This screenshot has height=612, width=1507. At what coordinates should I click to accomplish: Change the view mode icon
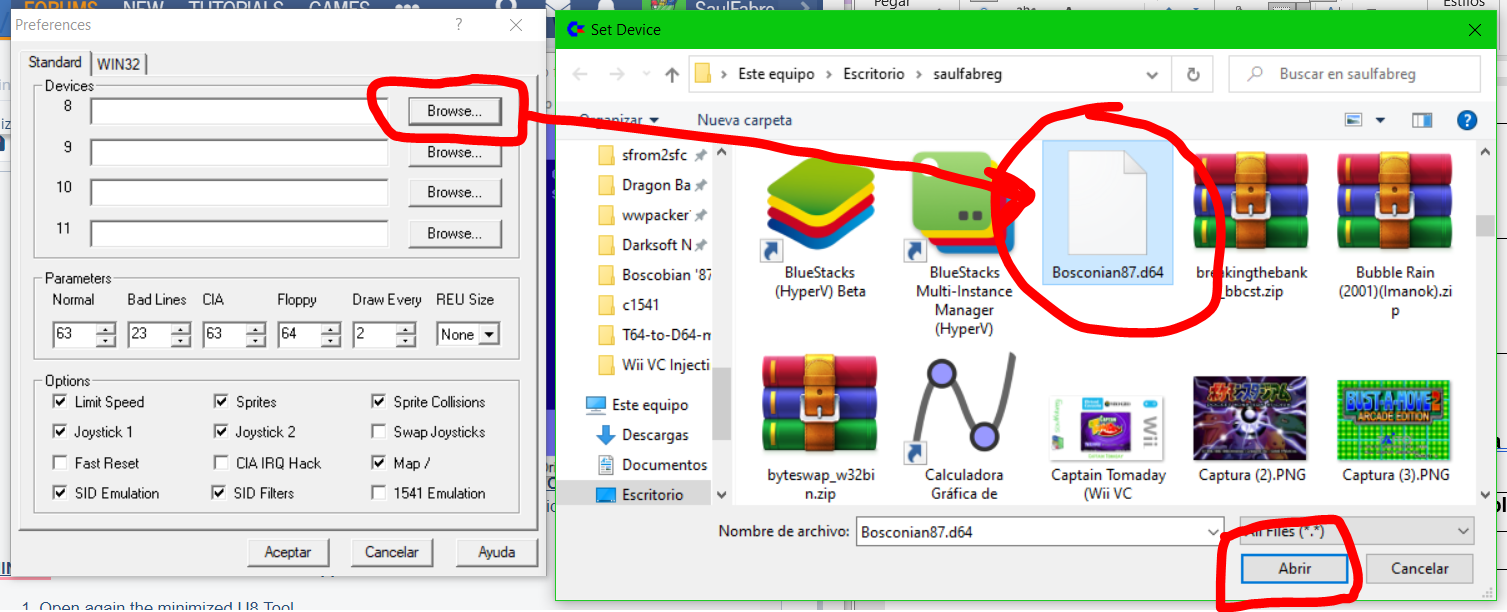click(1354, 120)
